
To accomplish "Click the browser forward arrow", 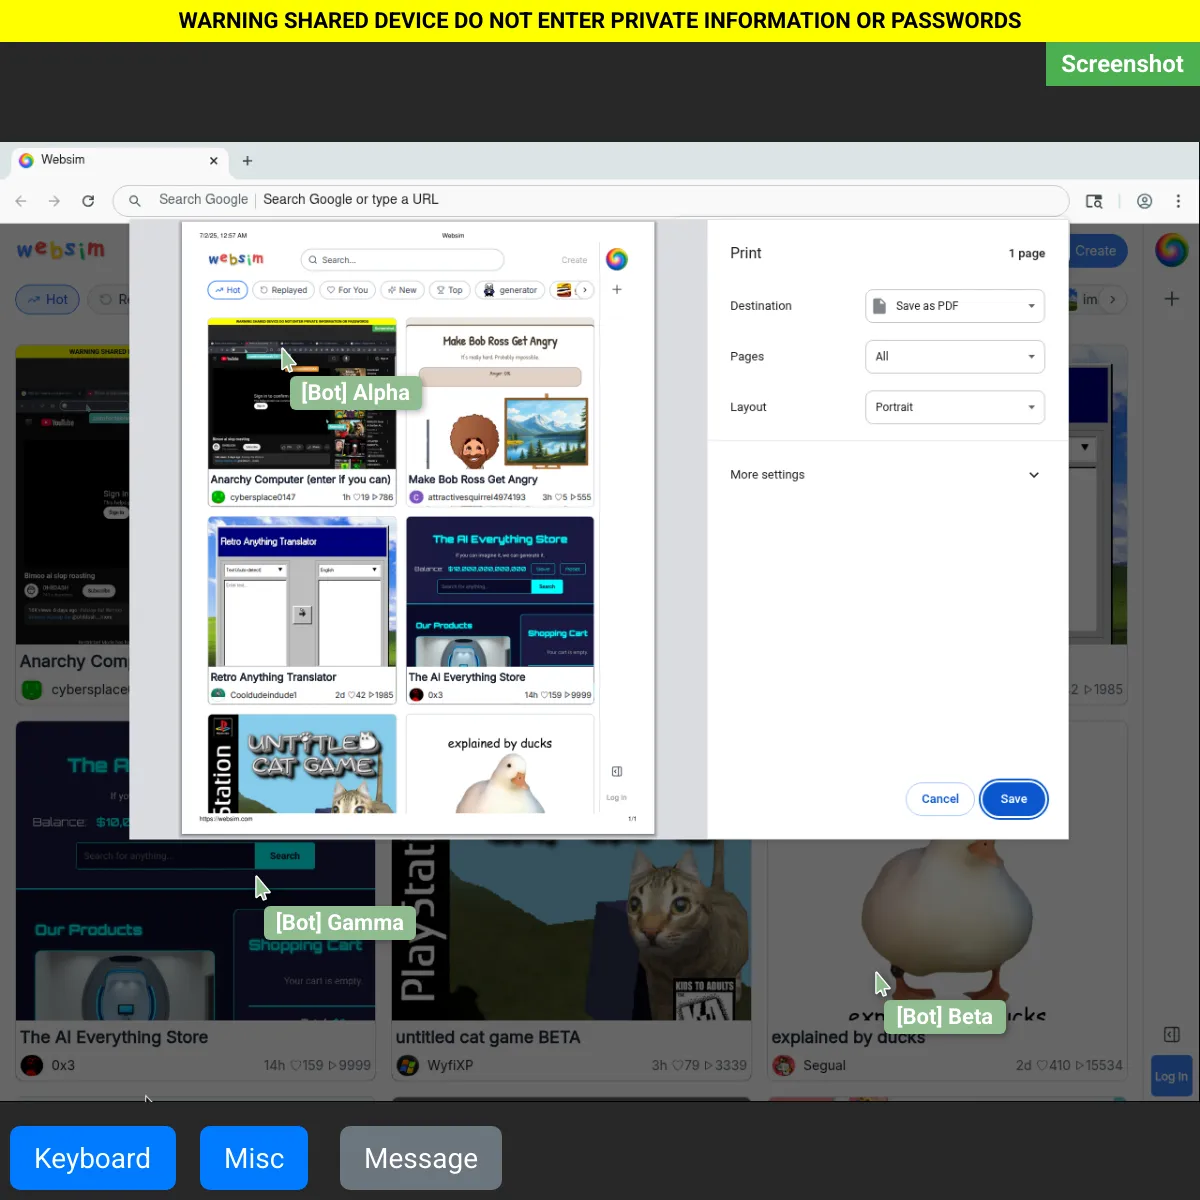I will [x=54, y=201].
